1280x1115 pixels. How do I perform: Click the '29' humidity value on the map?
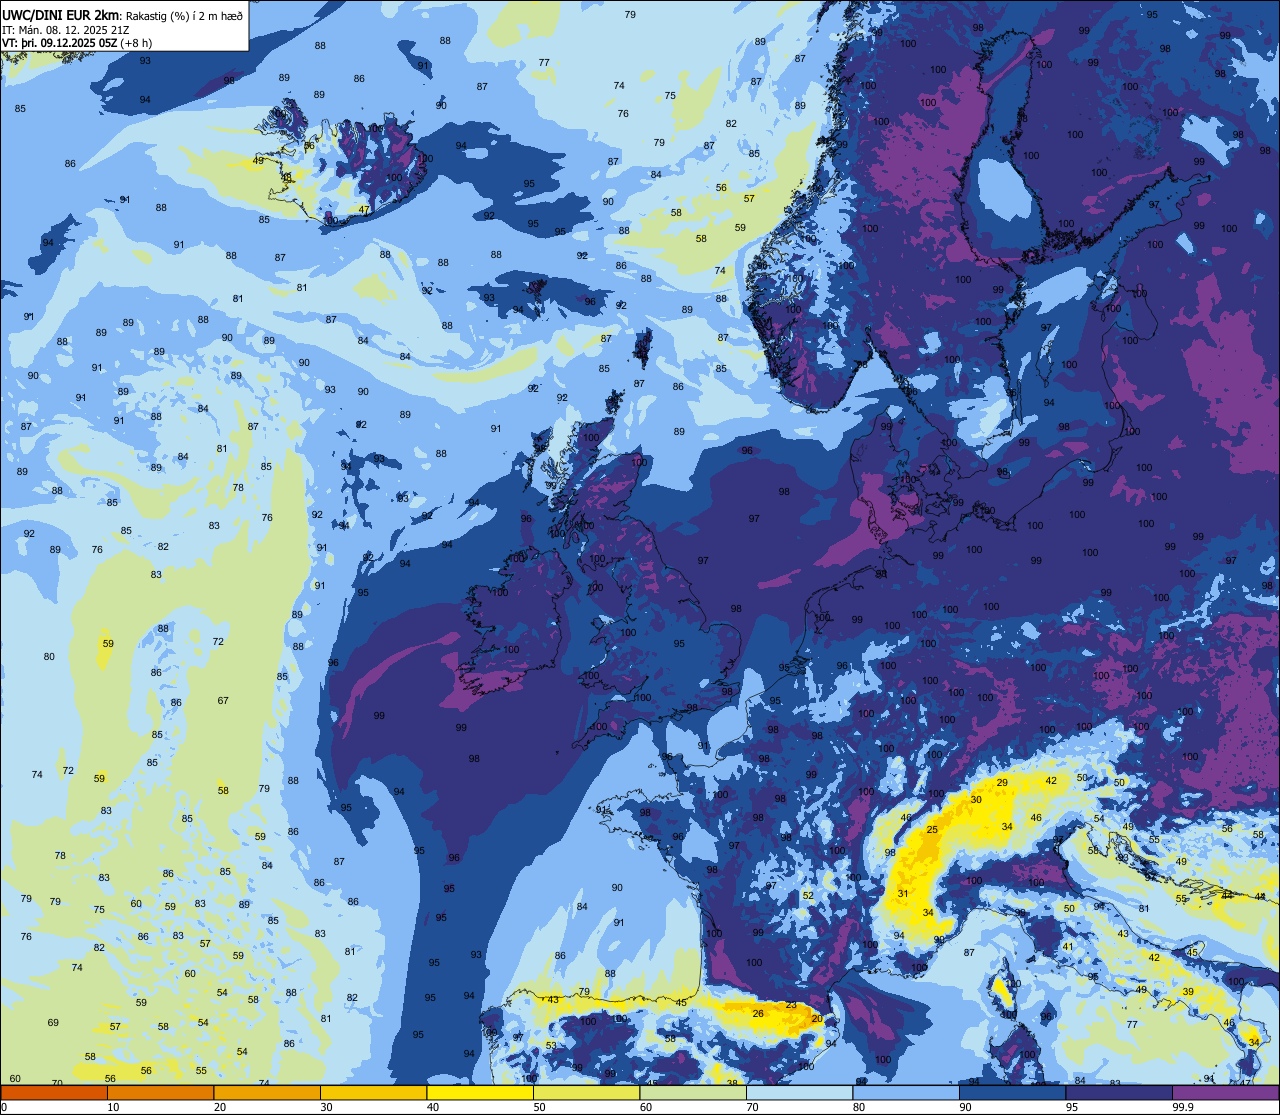[1002, 782]
